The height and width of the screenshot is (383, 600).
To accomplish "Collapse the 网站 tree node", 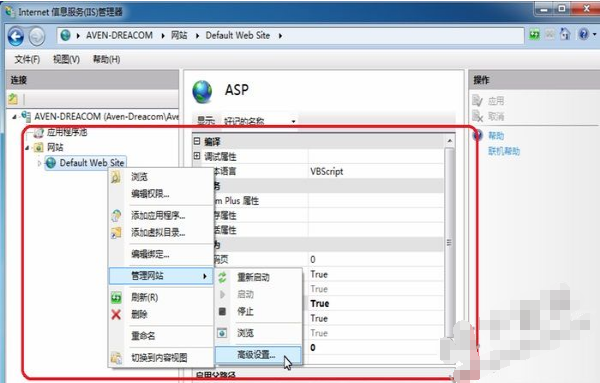I will tap(27, 148).
